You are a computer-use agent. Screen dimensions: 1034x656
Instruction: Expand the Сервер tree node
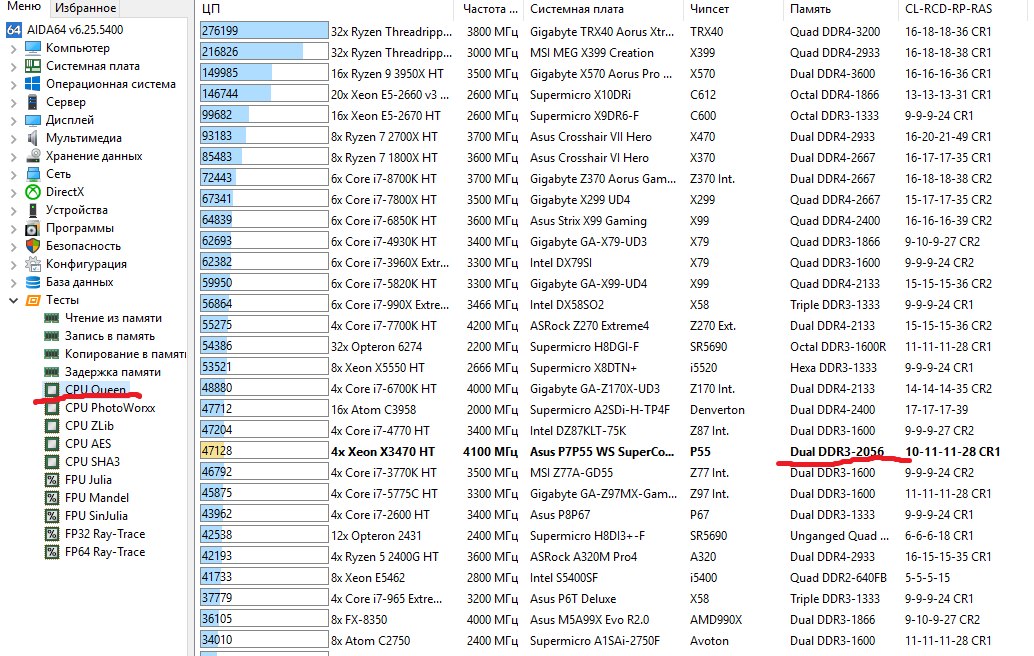tap(13, 102)
